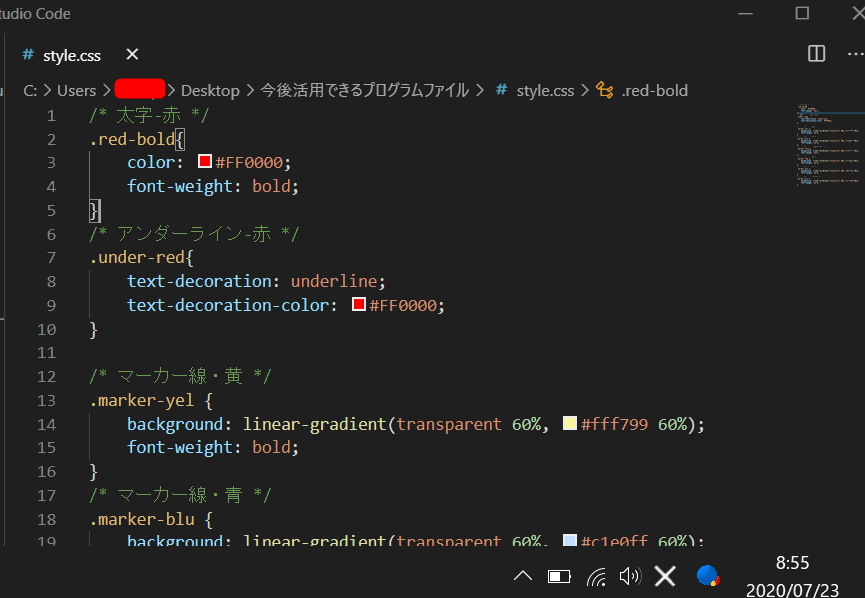Click the battery status tray icon
Screen dimensions: 865x598
tap(559, 577)
